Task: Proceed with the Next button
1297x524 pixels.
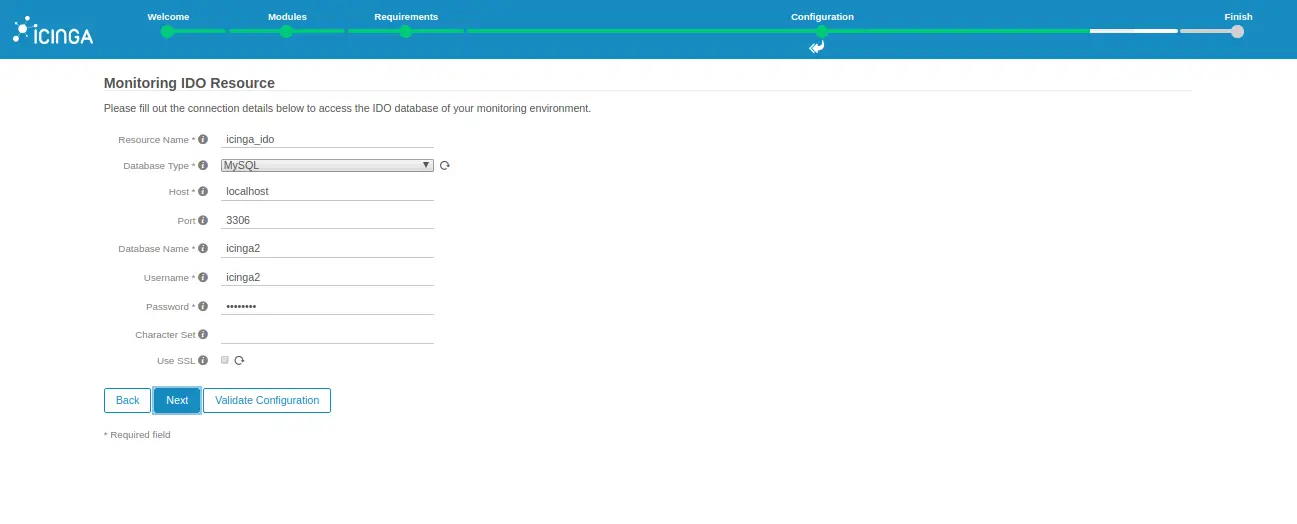Action: (177, 400)
